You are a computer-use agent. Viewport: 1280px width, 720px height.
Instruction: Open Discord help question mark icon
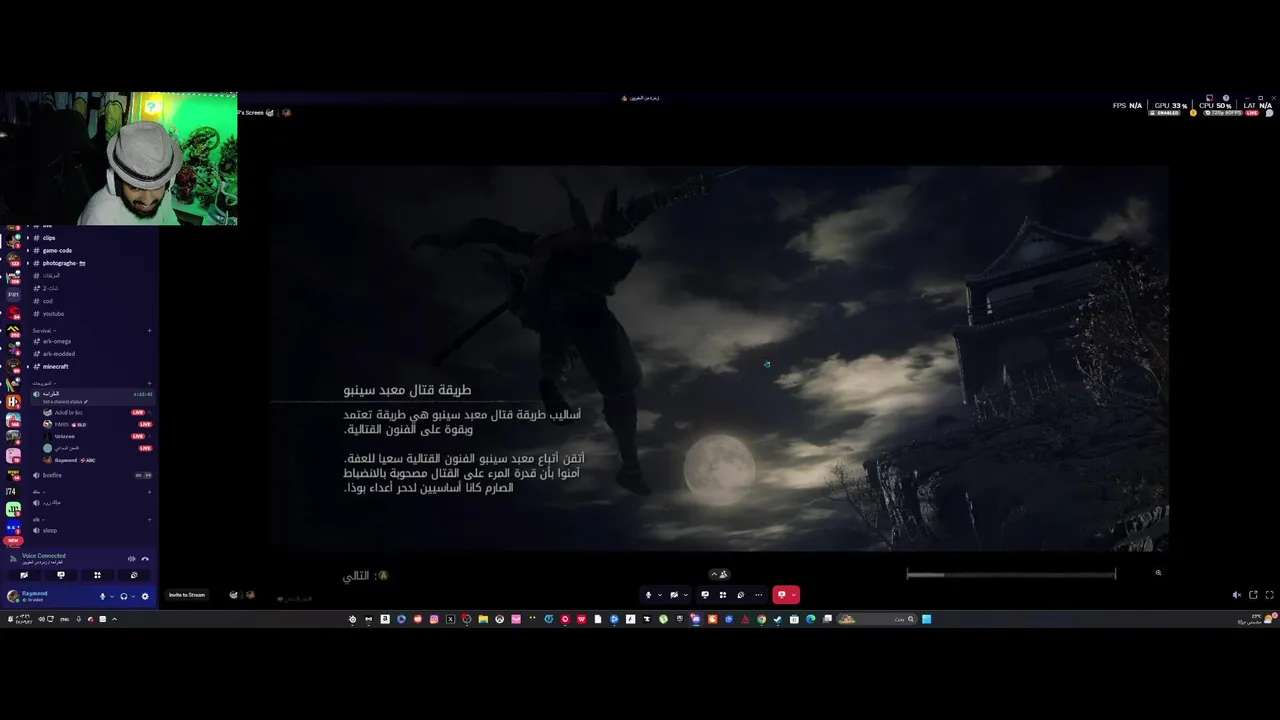click(x=1226, y=98)
